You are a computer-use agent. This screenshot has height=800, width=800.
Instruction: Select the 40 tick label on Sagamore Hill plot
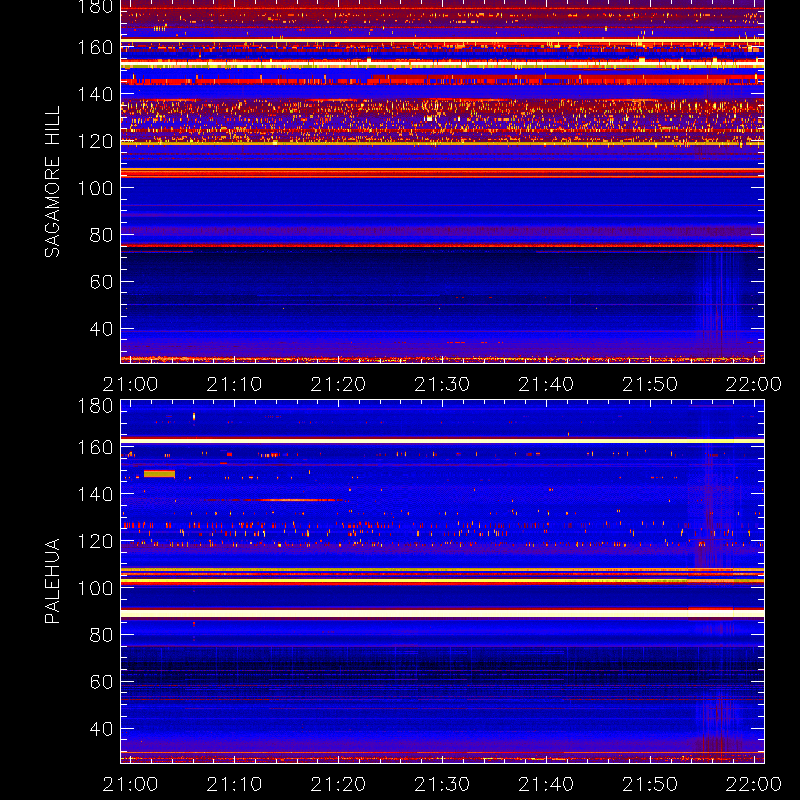101,329
